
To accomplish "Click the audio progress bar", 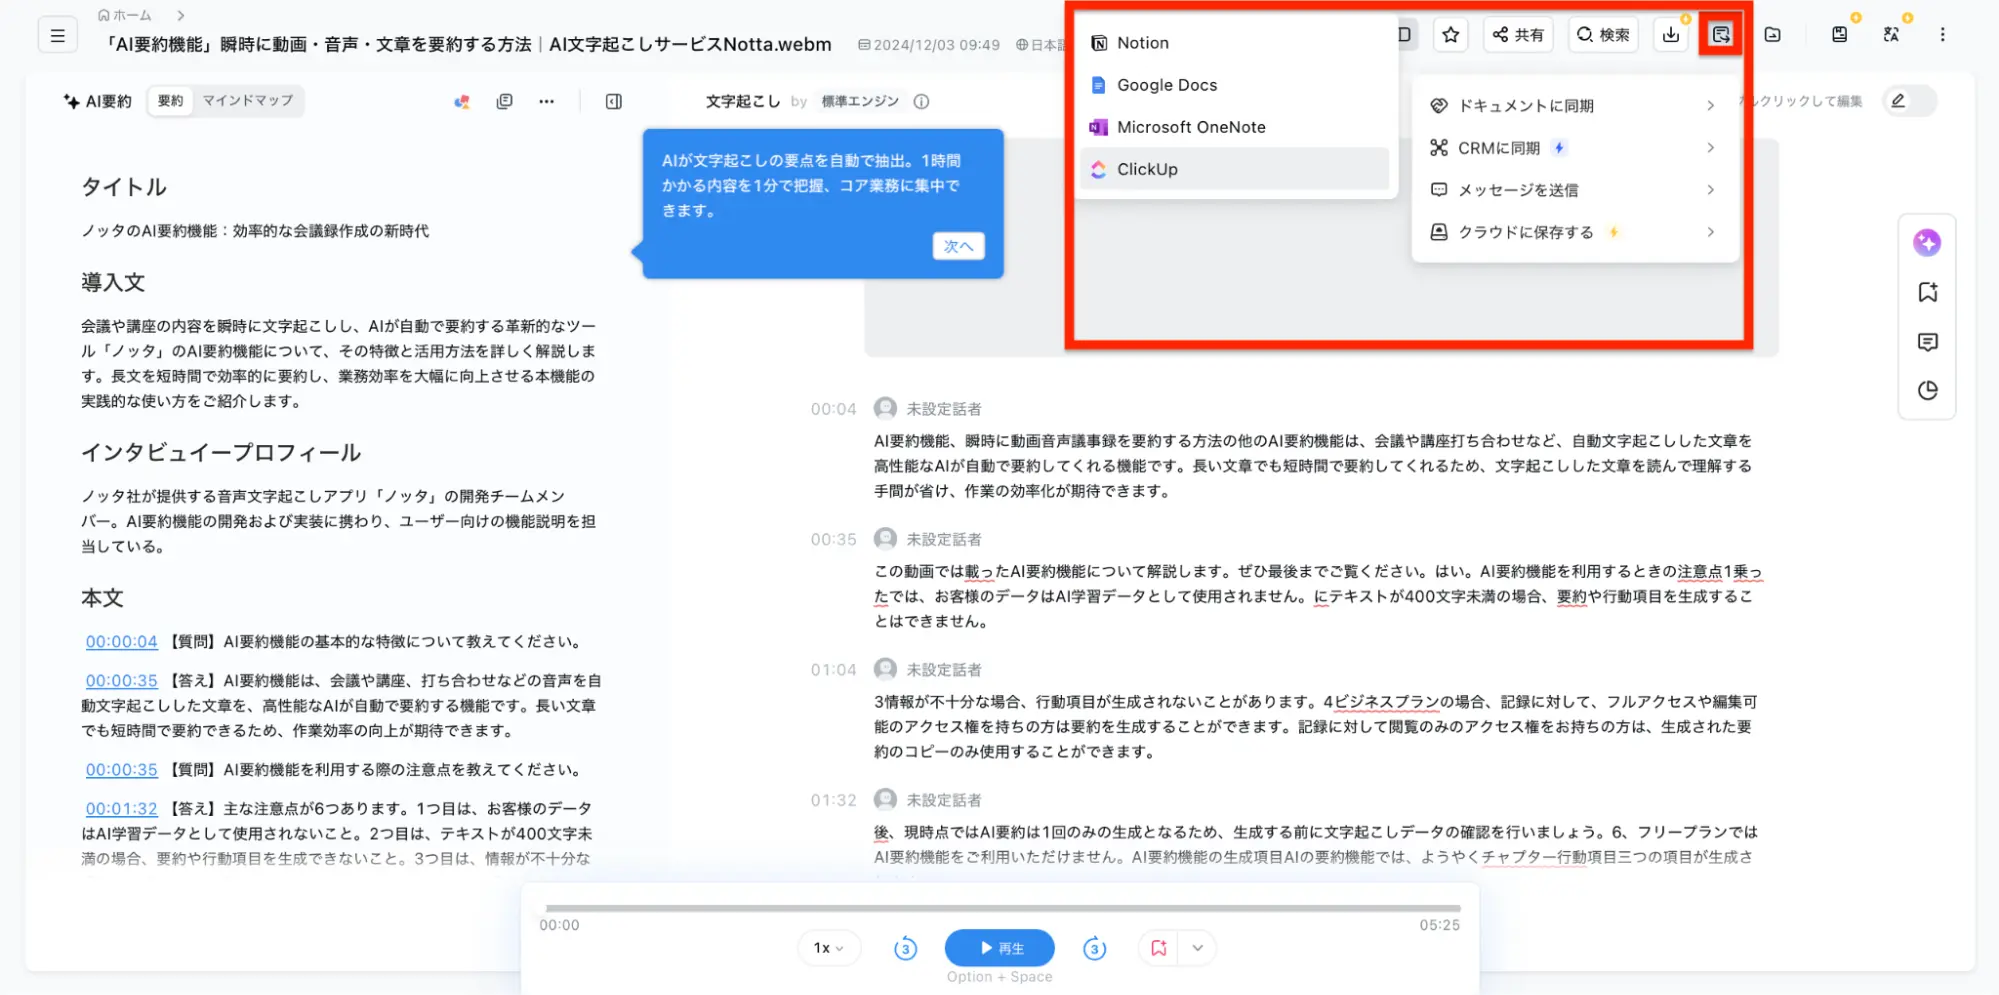I will click(x=1002, y=908).
